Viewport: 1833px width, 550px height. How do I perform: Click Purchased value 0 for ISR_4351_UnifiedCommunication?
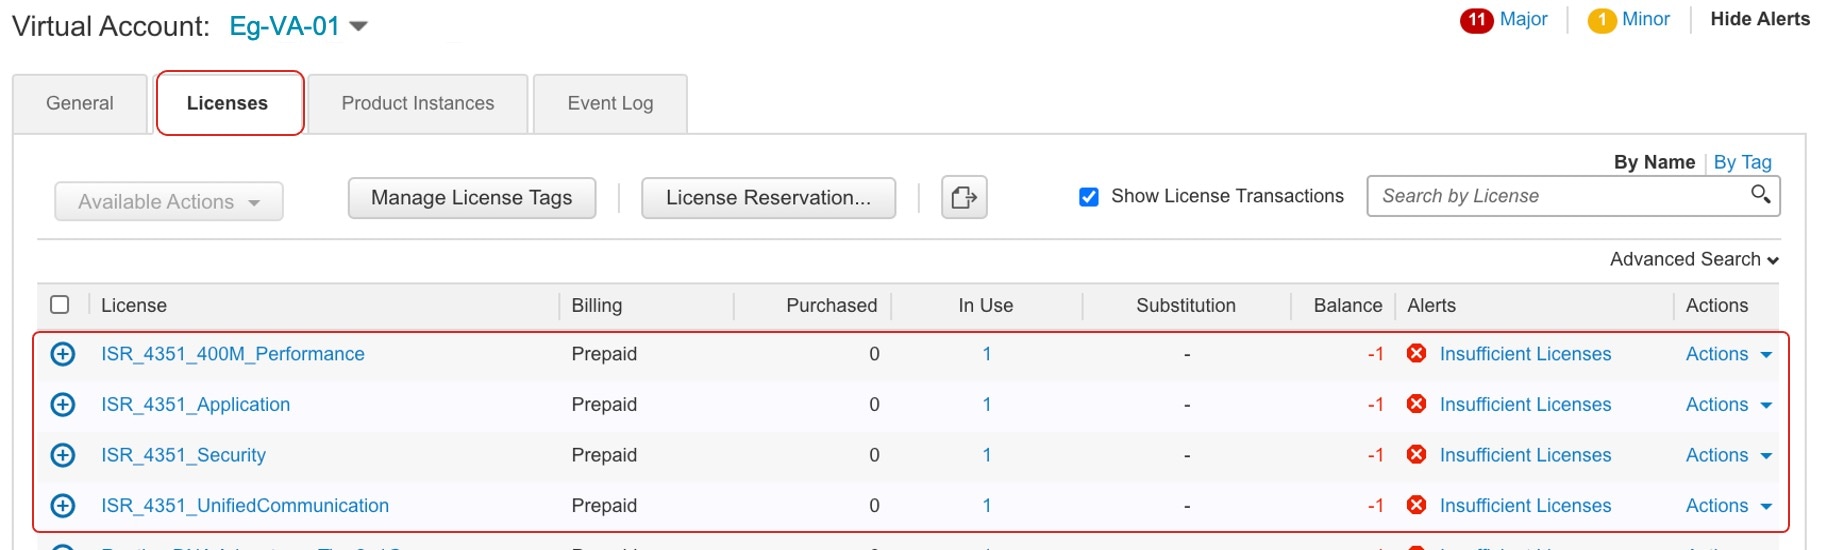(874, 506)
